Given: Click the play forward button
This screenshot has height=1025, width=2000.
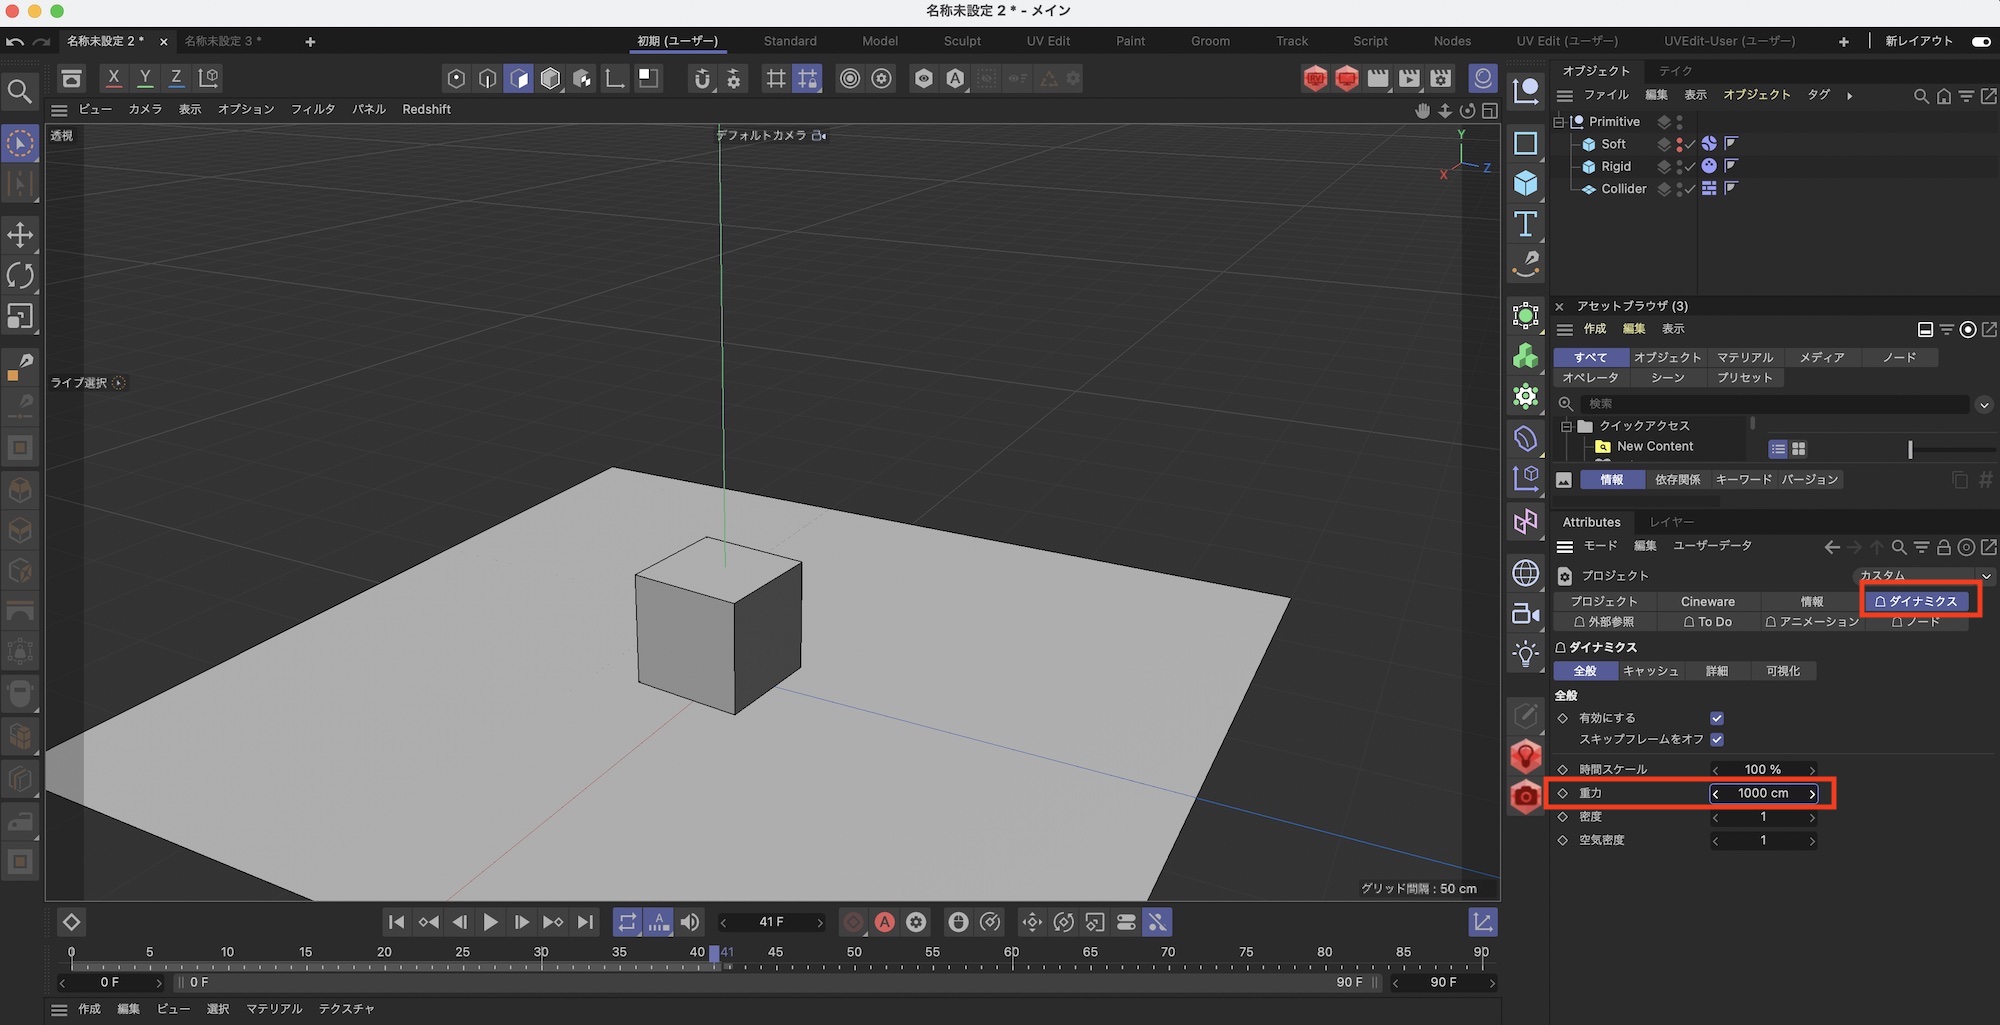Looking at the screenshot, I should coord(490,922).
